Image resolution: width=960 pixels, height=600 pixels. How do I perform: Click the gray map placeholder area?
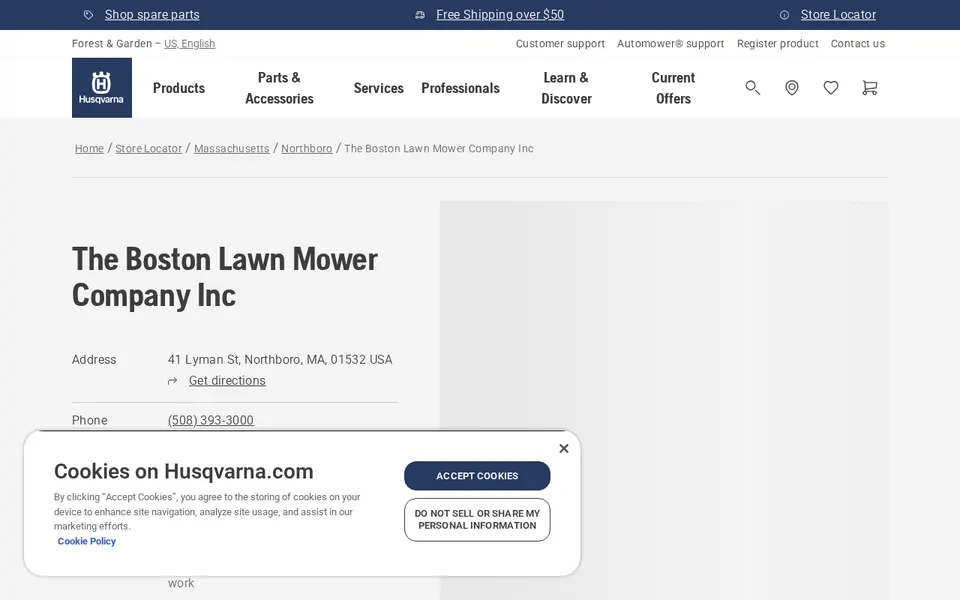pyautogui.click(x=664, y=400)
